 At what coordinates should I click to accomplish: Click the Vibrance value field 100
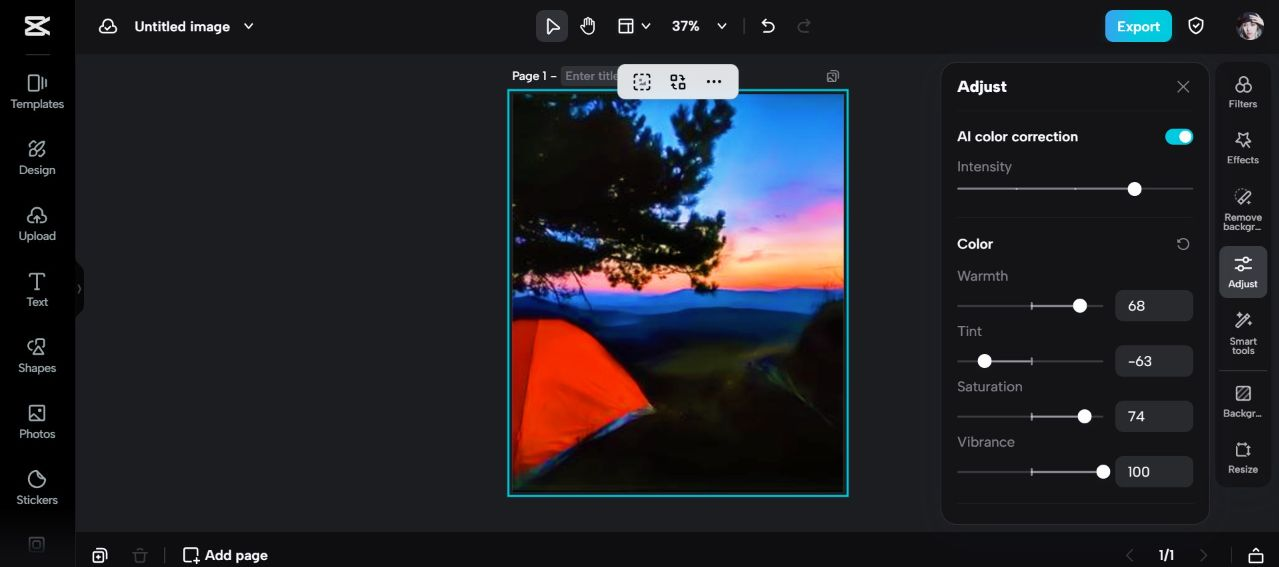pos(1154,471)
